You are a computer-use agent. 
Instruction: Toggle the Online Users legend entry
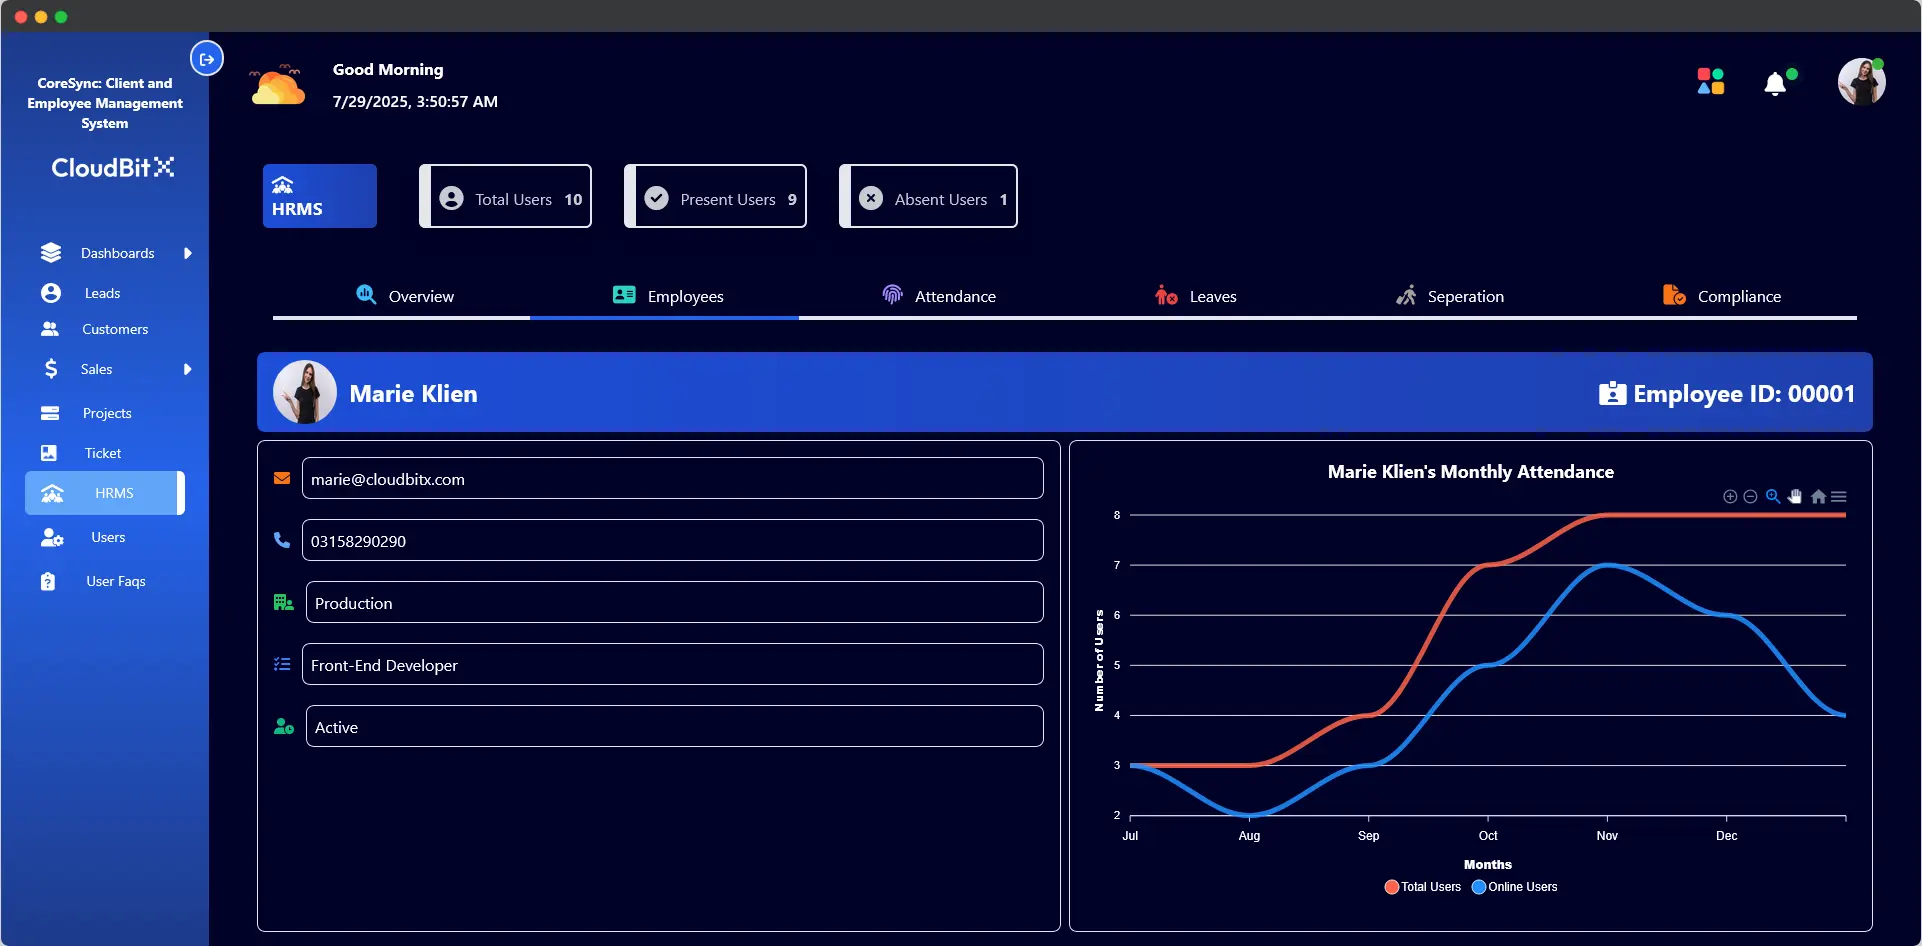[x=1514, y=887]
